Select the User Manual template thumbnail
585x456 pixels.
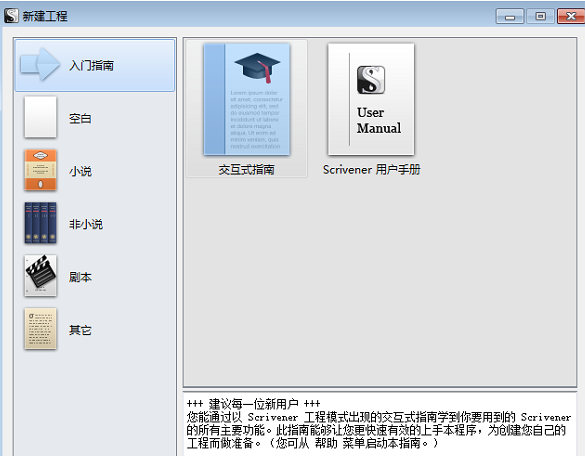(x=371, y=99)
